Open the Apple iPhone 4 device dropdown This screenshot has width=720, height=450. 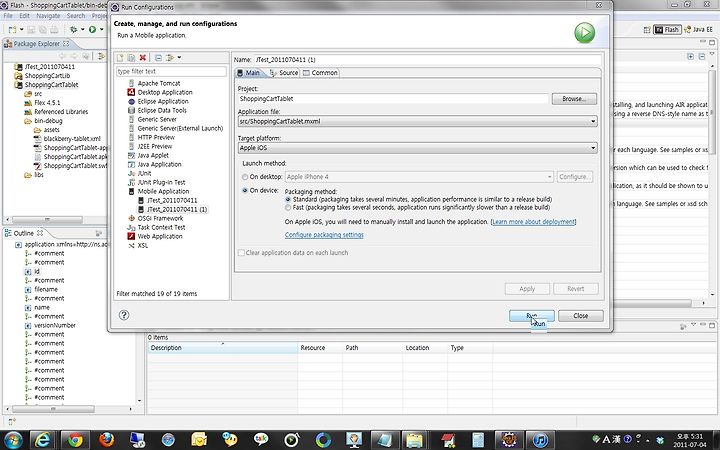419,177
